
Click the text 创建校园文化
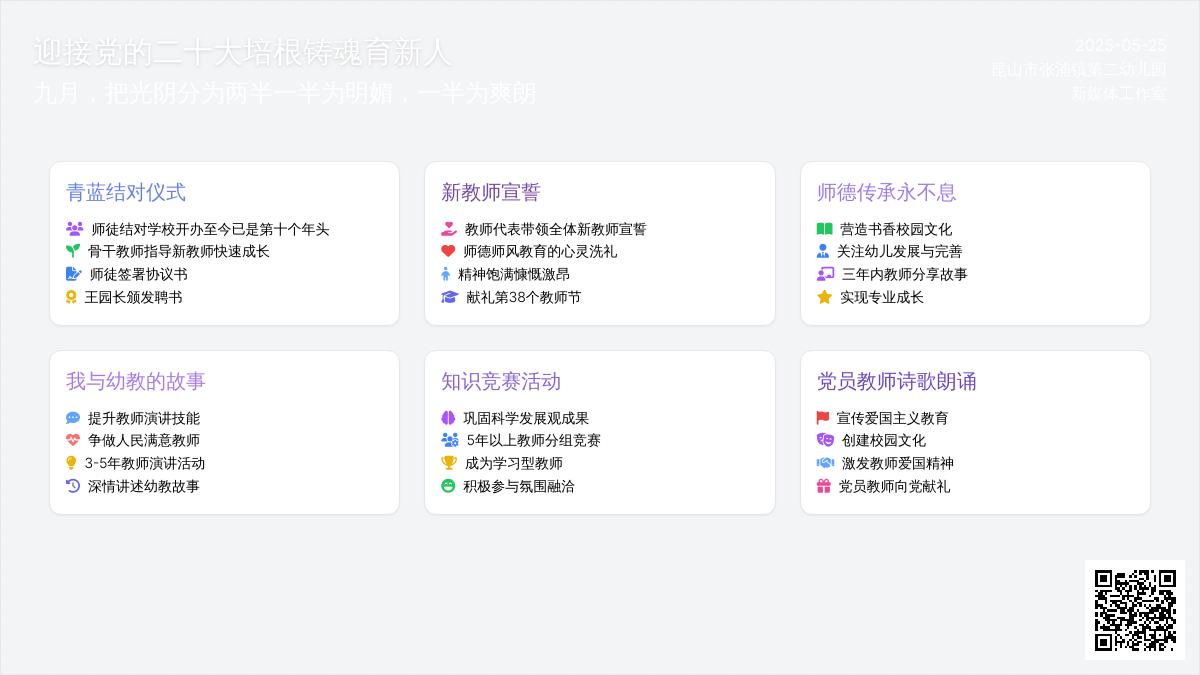coord(884,440)
